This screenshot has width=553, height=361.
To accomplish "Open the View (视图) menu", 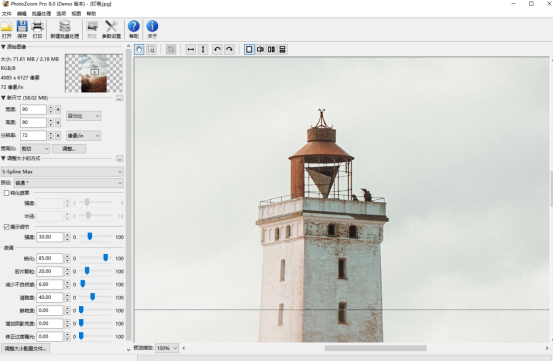I will [76, 13].
